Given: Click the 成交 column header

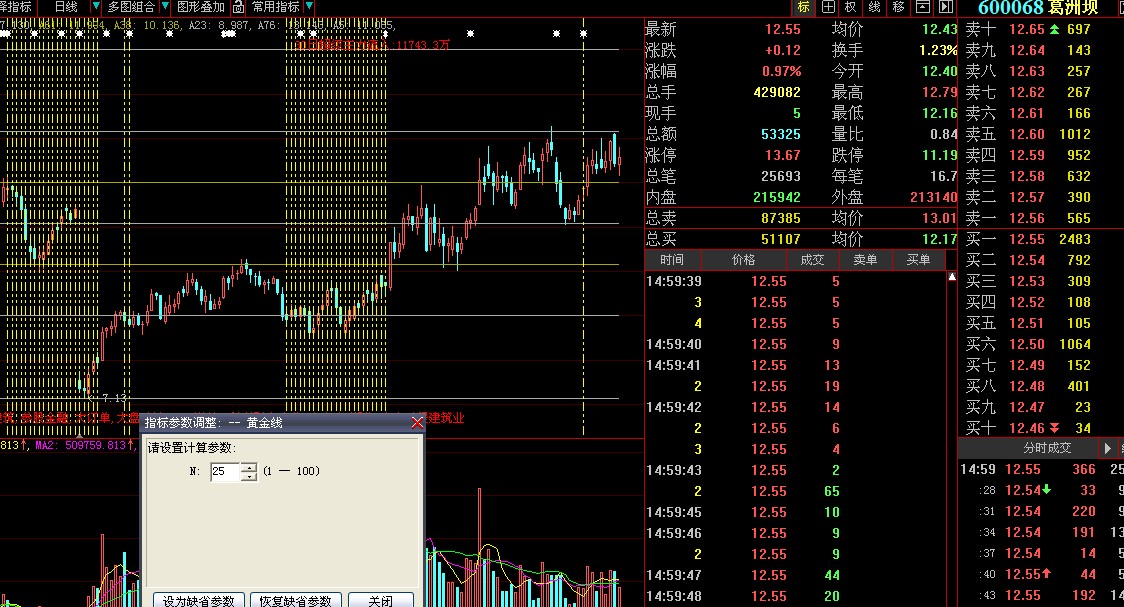Looking at the screenshot, I should click(812, 260).
